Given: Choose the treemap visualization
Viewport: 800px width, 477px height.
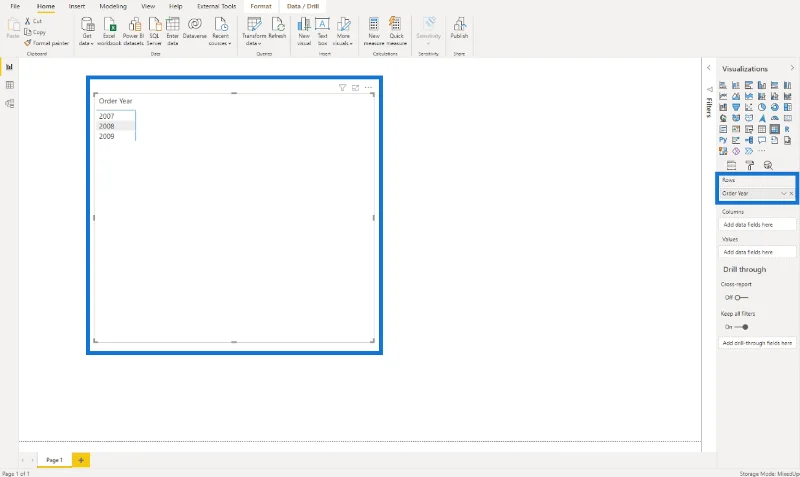Looking at the screenshot, I should pos(788,107).
